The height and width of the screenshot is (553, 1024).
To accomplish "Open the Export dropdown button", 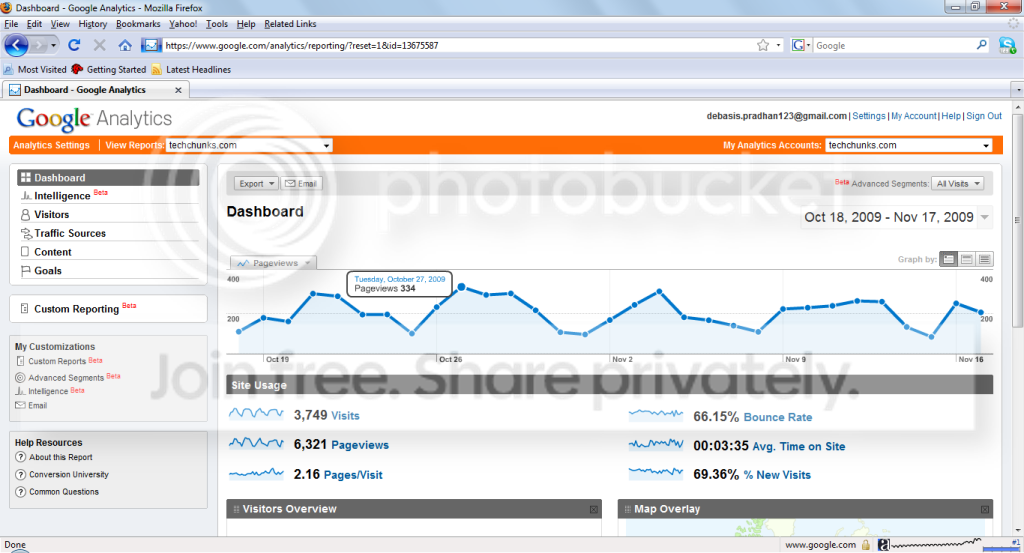I will [x=256, y=183].
